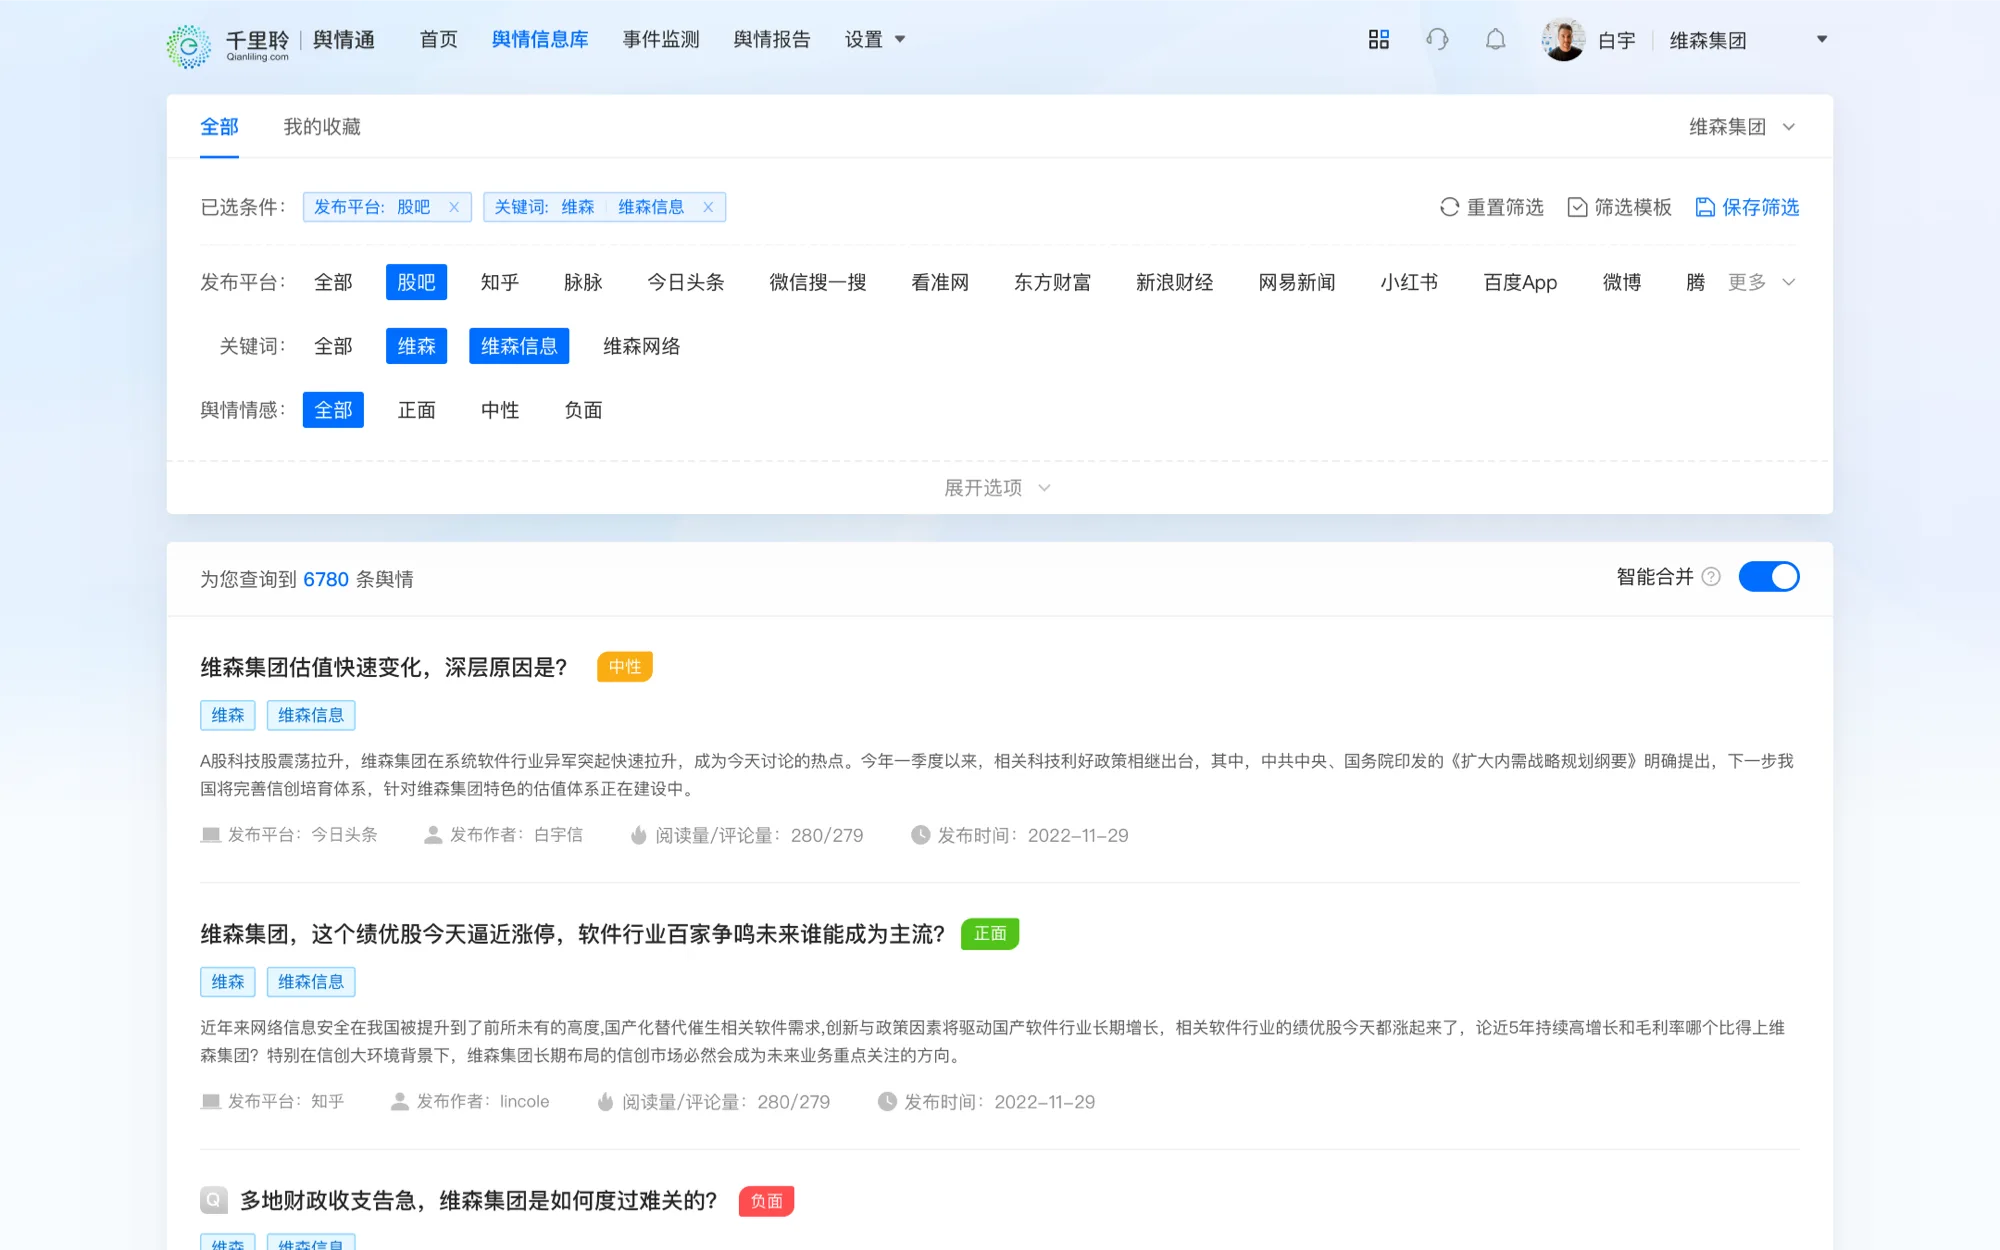This screenshot has height=1250, width=2000.
Task: Select 维森网络 keyword filter
Action: click(641, 346)
